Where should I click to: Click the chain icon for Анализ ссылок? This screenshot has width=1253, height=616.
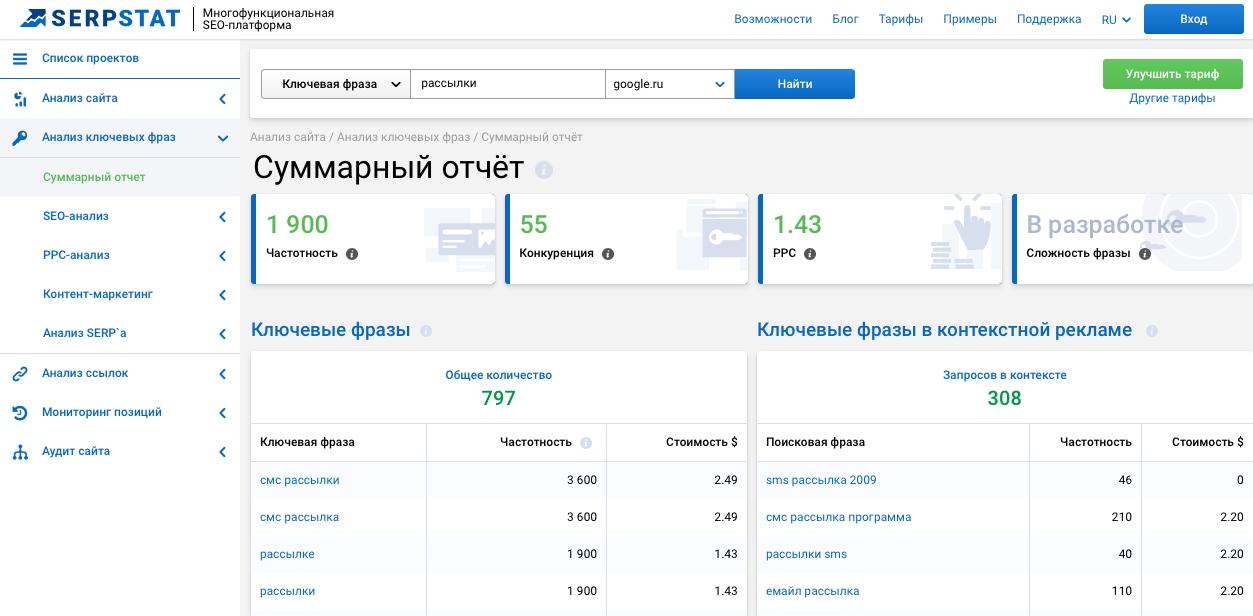click(19, 374)
